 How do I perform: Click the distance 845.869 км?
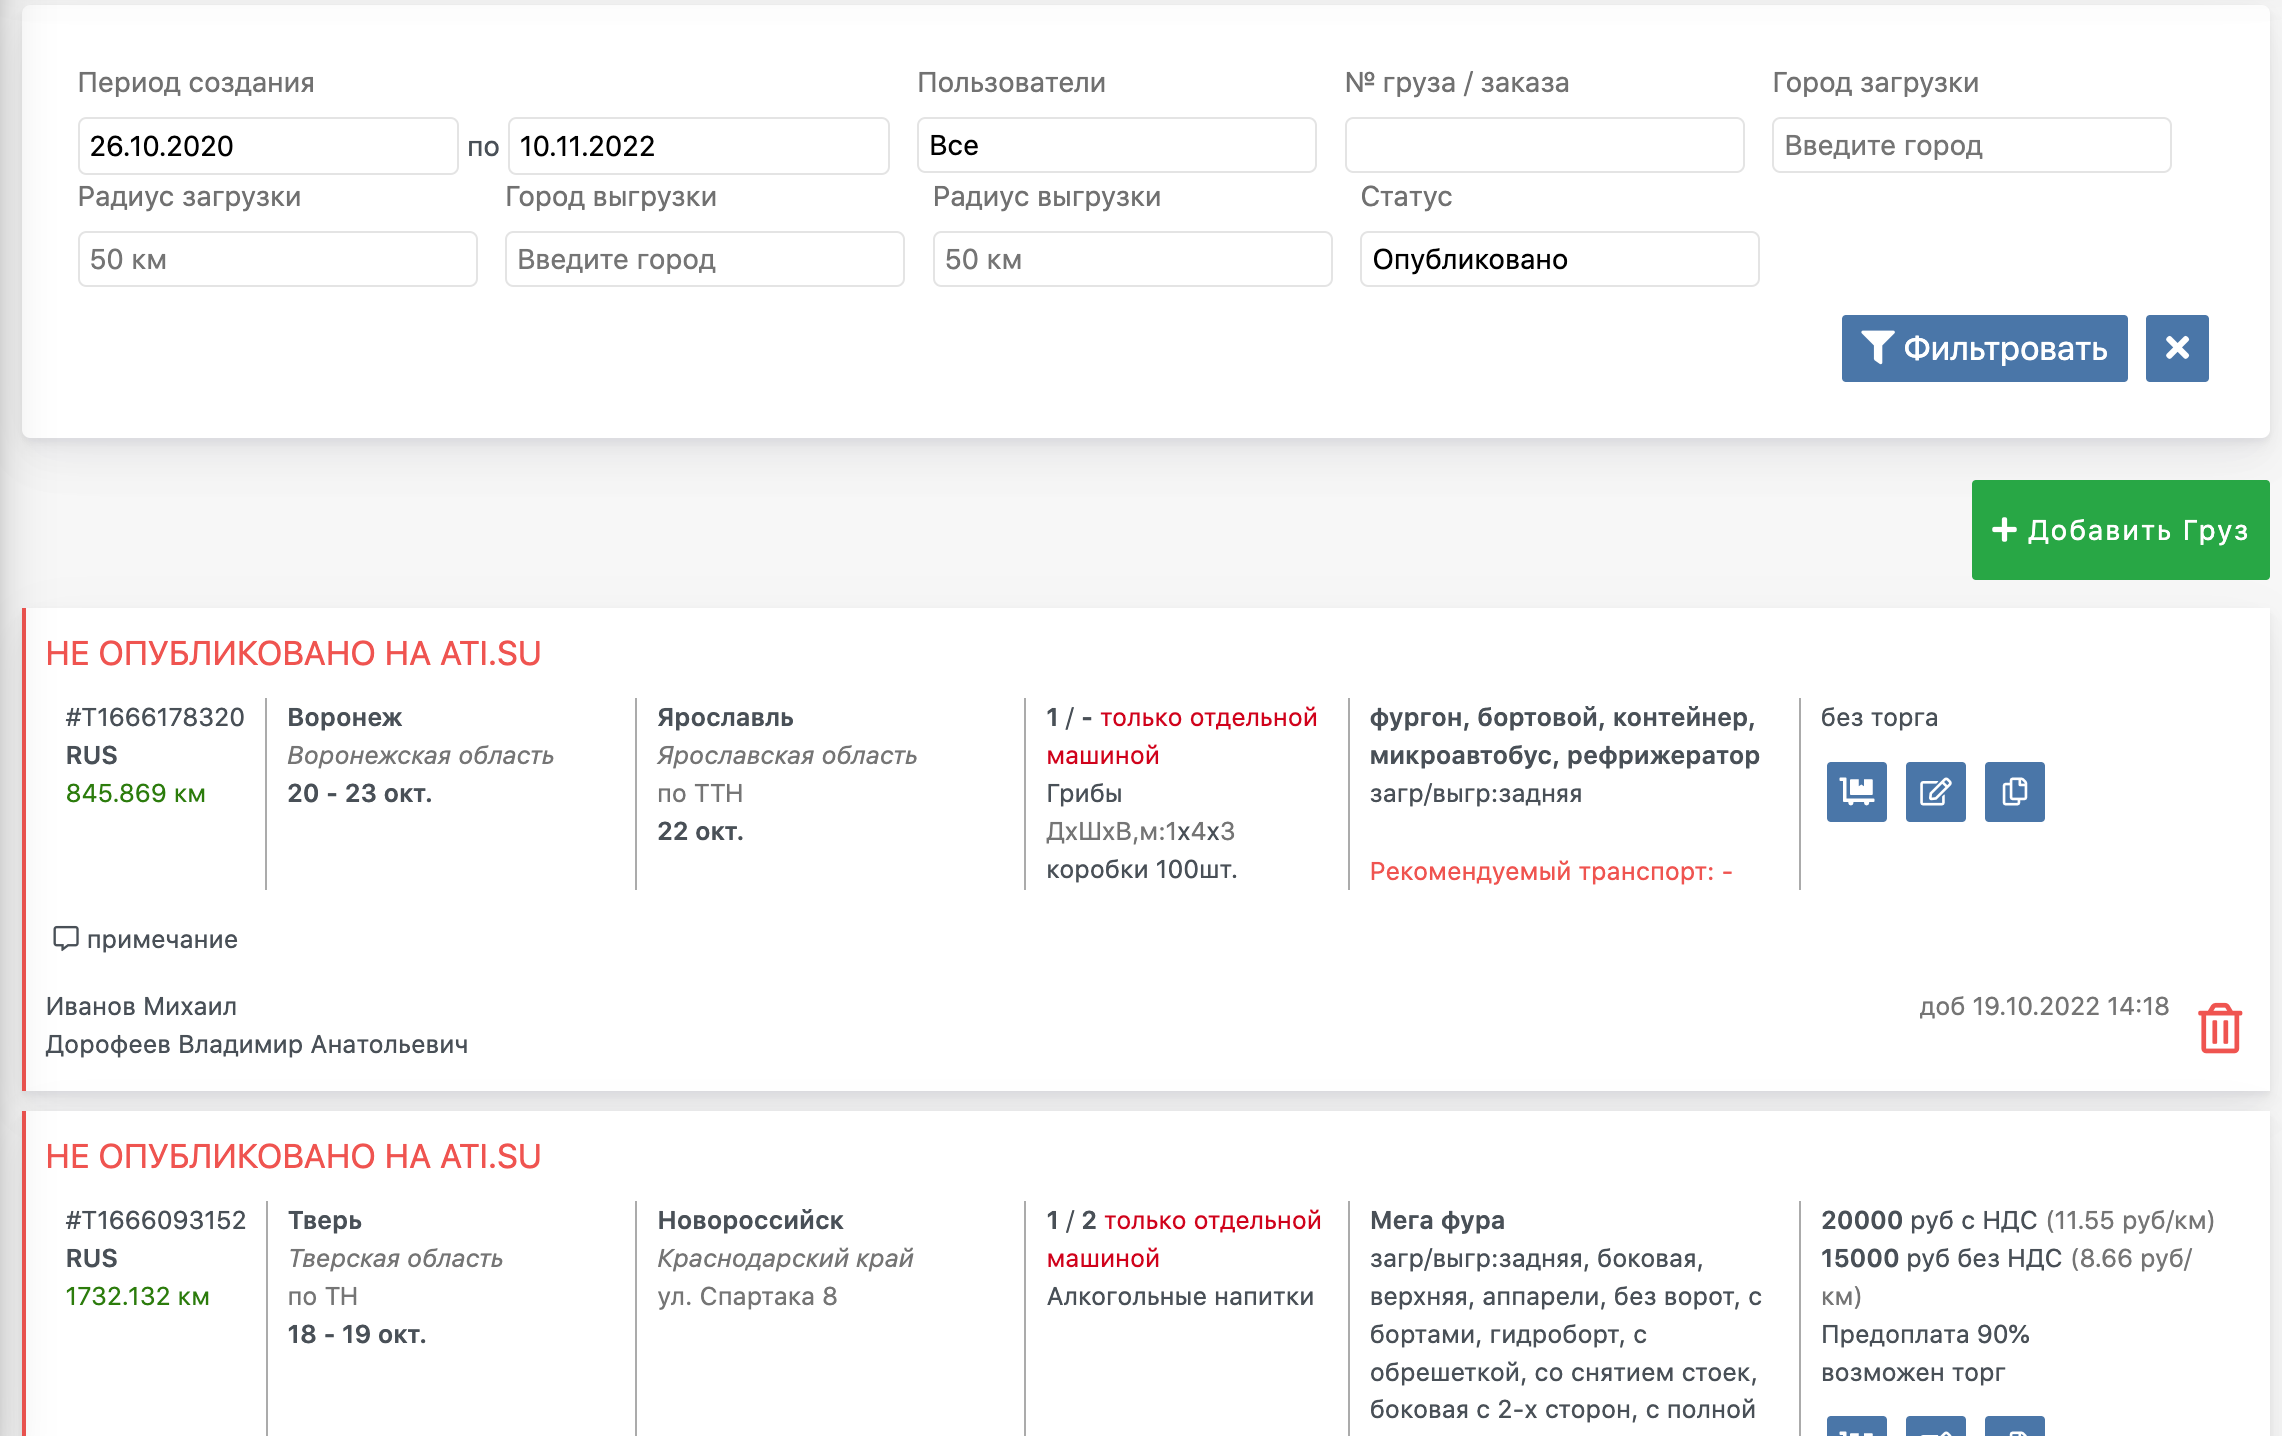[x=135, y=793]
